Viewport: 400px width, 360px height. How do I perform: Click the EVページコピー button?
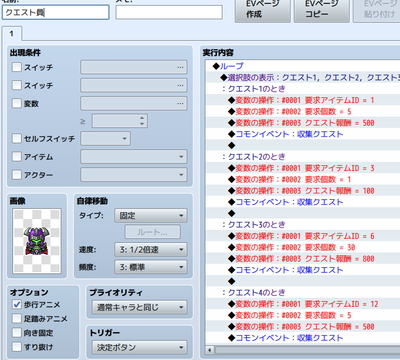click(321, 10)
